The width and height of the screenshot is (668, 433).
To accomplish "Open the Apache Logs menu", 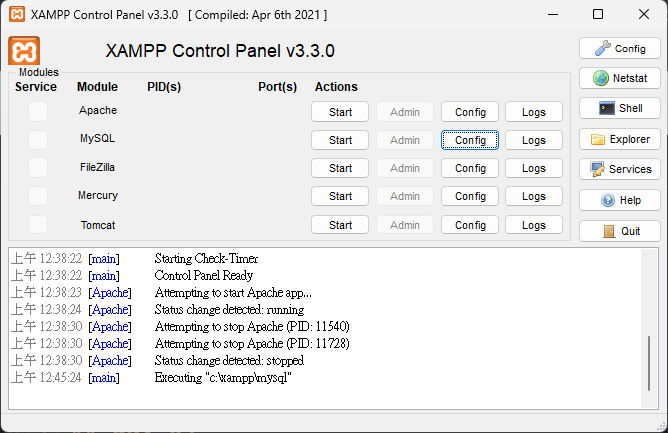I will pyautogui.click(x=534, y=112).
